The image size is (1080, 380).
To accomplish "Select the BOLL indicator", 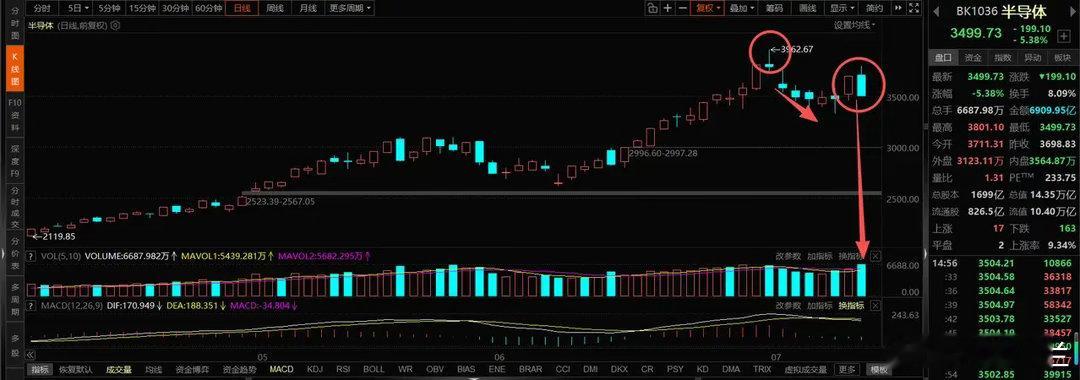I will 374,370.
